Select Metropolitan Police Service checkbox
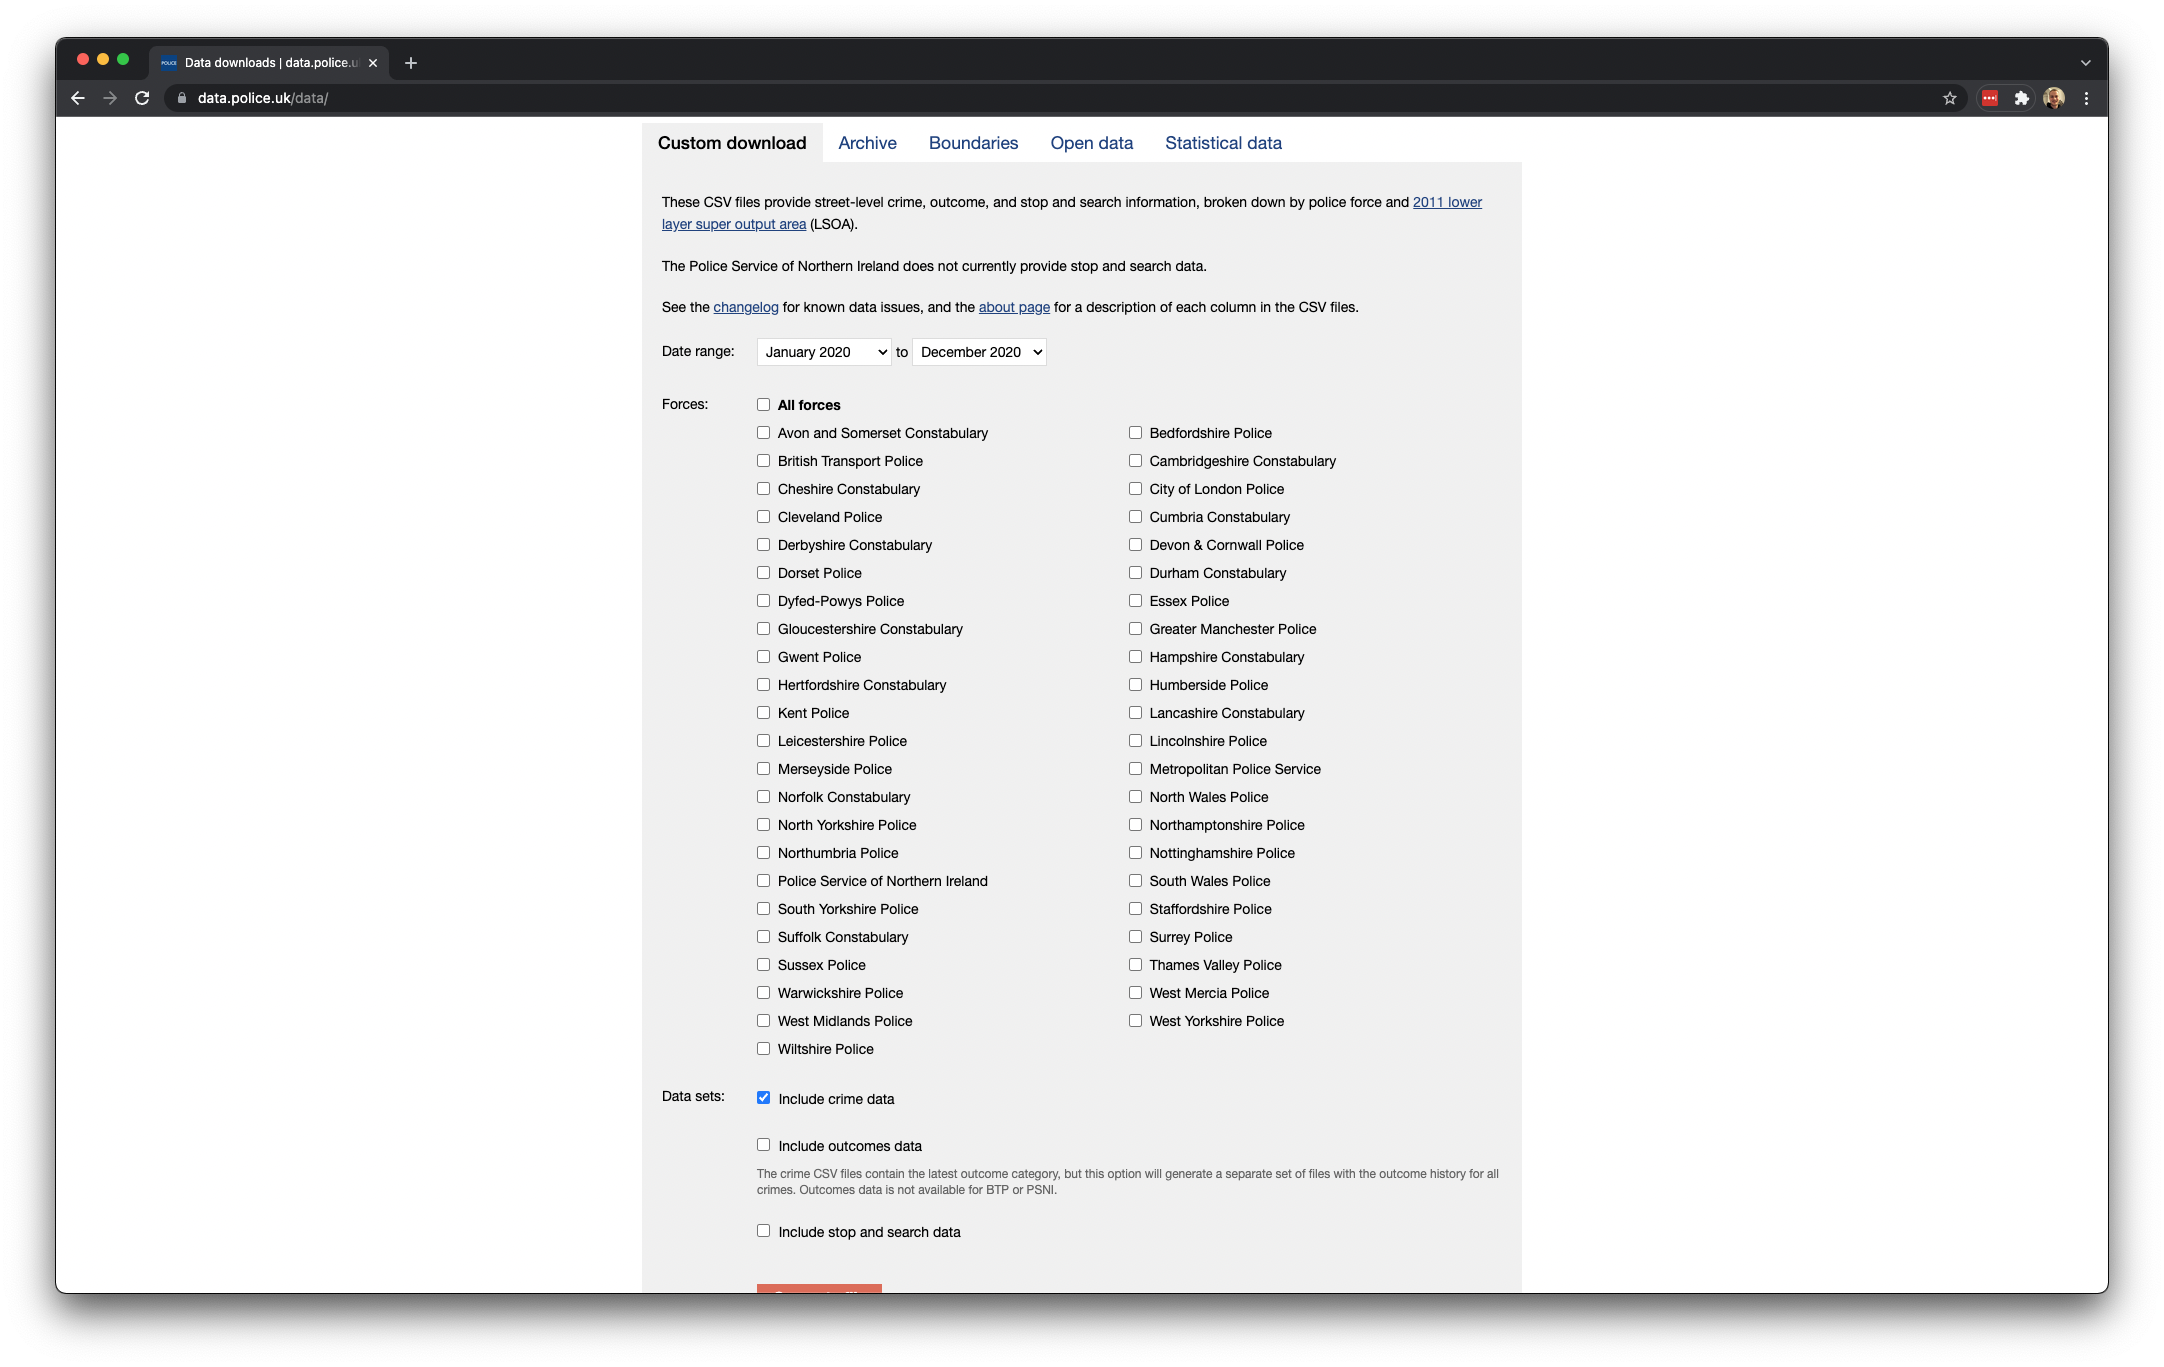Image resolution: width=2164 pixels, height=1367 pixels. pyautogui.click(x=1135, y=769)
